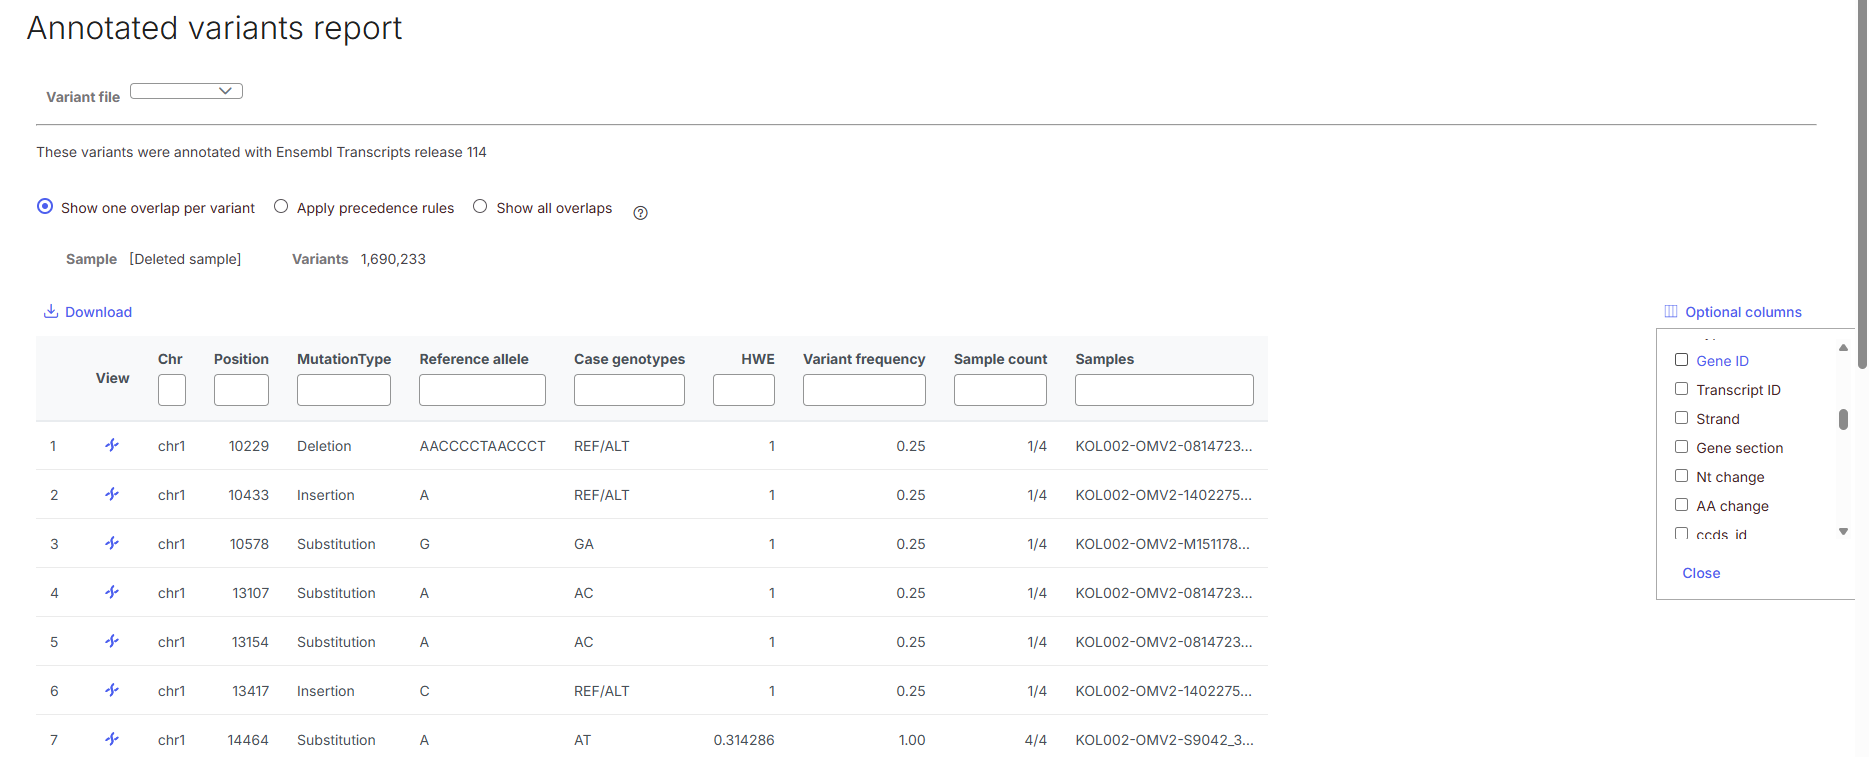
Task: Enable the Gene ID column checkbox
Action: click(x=1681, y=360)
